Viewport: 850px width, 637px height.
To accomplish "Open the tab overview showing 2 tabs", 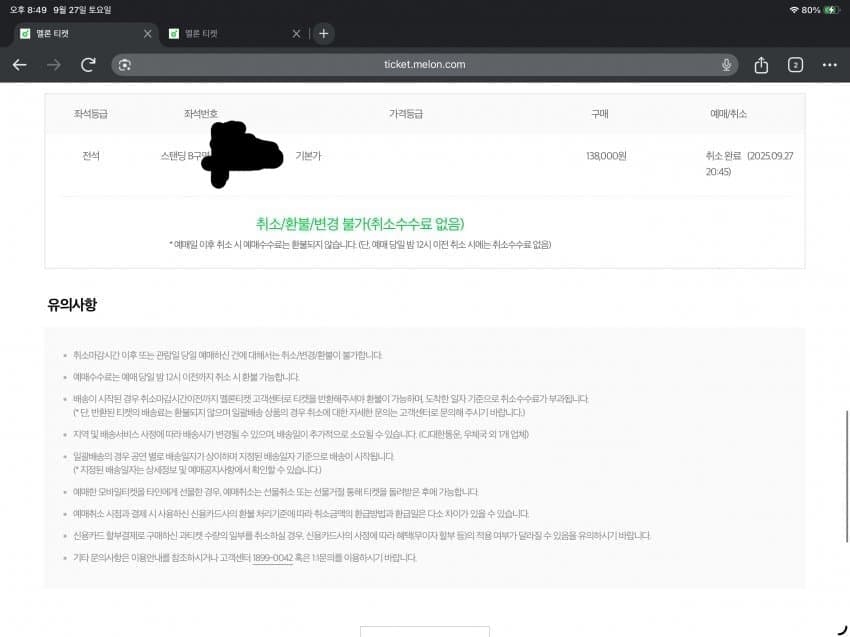I will (x=795, y=64).
